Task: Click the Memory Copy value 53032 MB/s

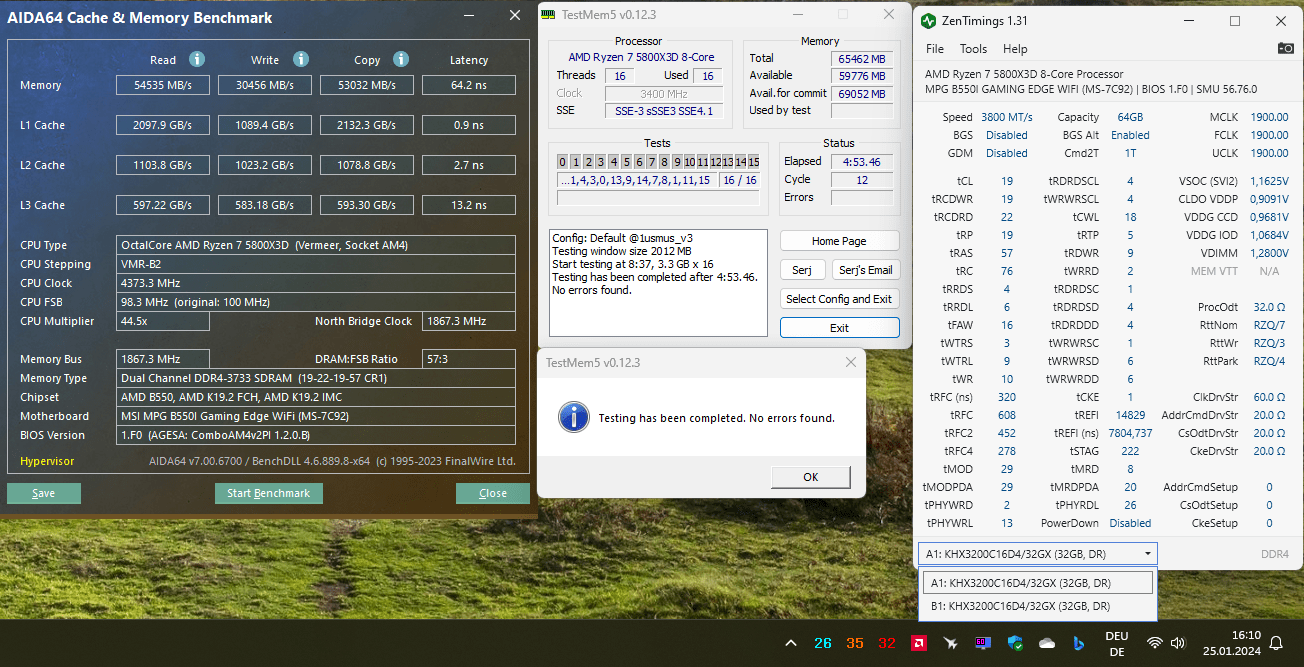Action: pyautogui.click(x=367, y=85)
